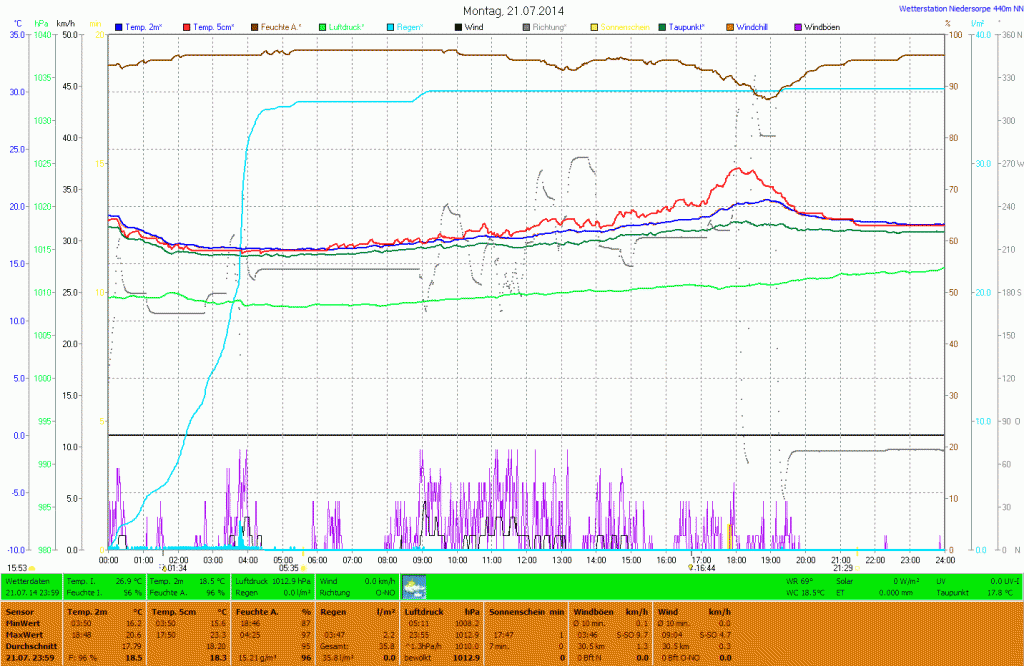Screen dimensions: 1024x666
Task: Click the gray Richtung legend square
Action: point(526,26)
